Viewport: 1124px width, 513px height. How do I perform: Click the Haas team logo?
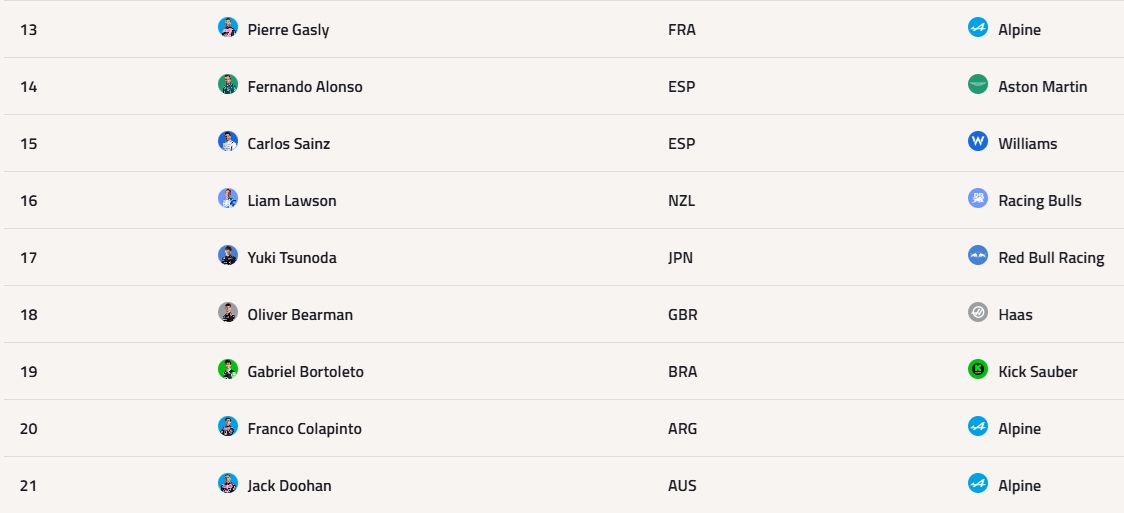pyautogui.click(x=978, y=312)
